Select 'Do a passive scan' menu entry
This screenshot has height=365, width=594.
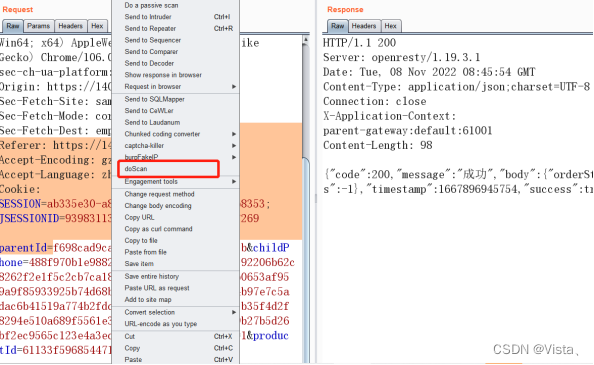pyautogui.click(x=176, y=5)
